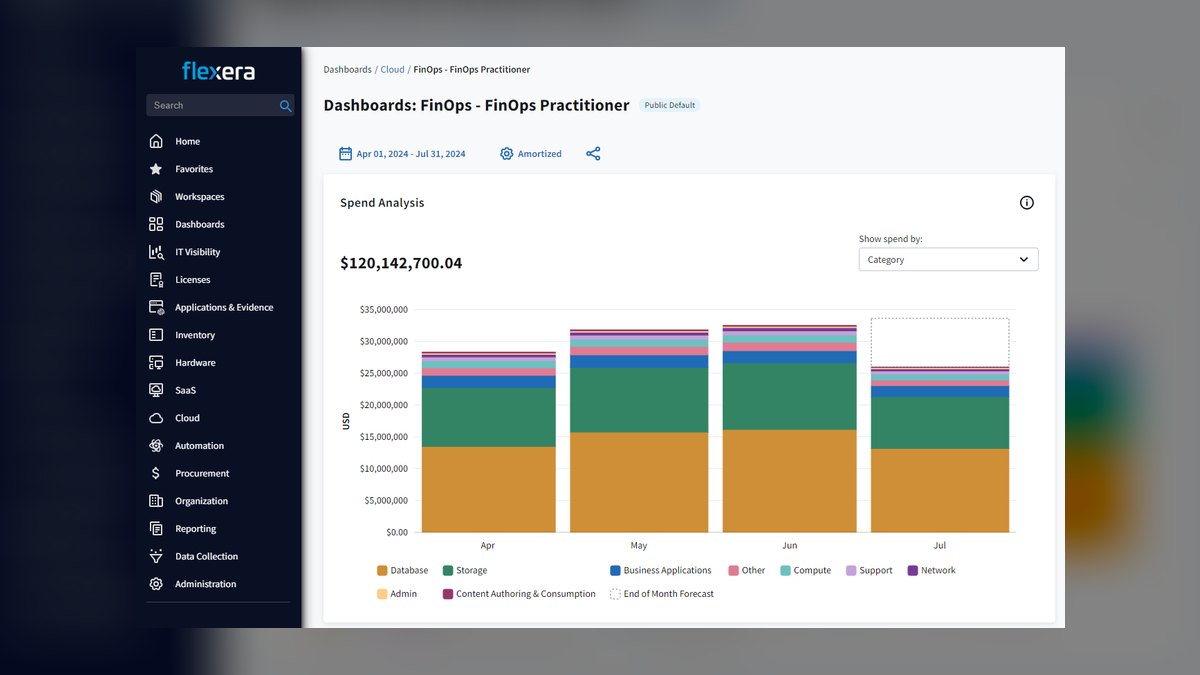Screen dimensions: 1200x675
Task: Click total spend $120,142,700.04
Action: click(401, 264)
